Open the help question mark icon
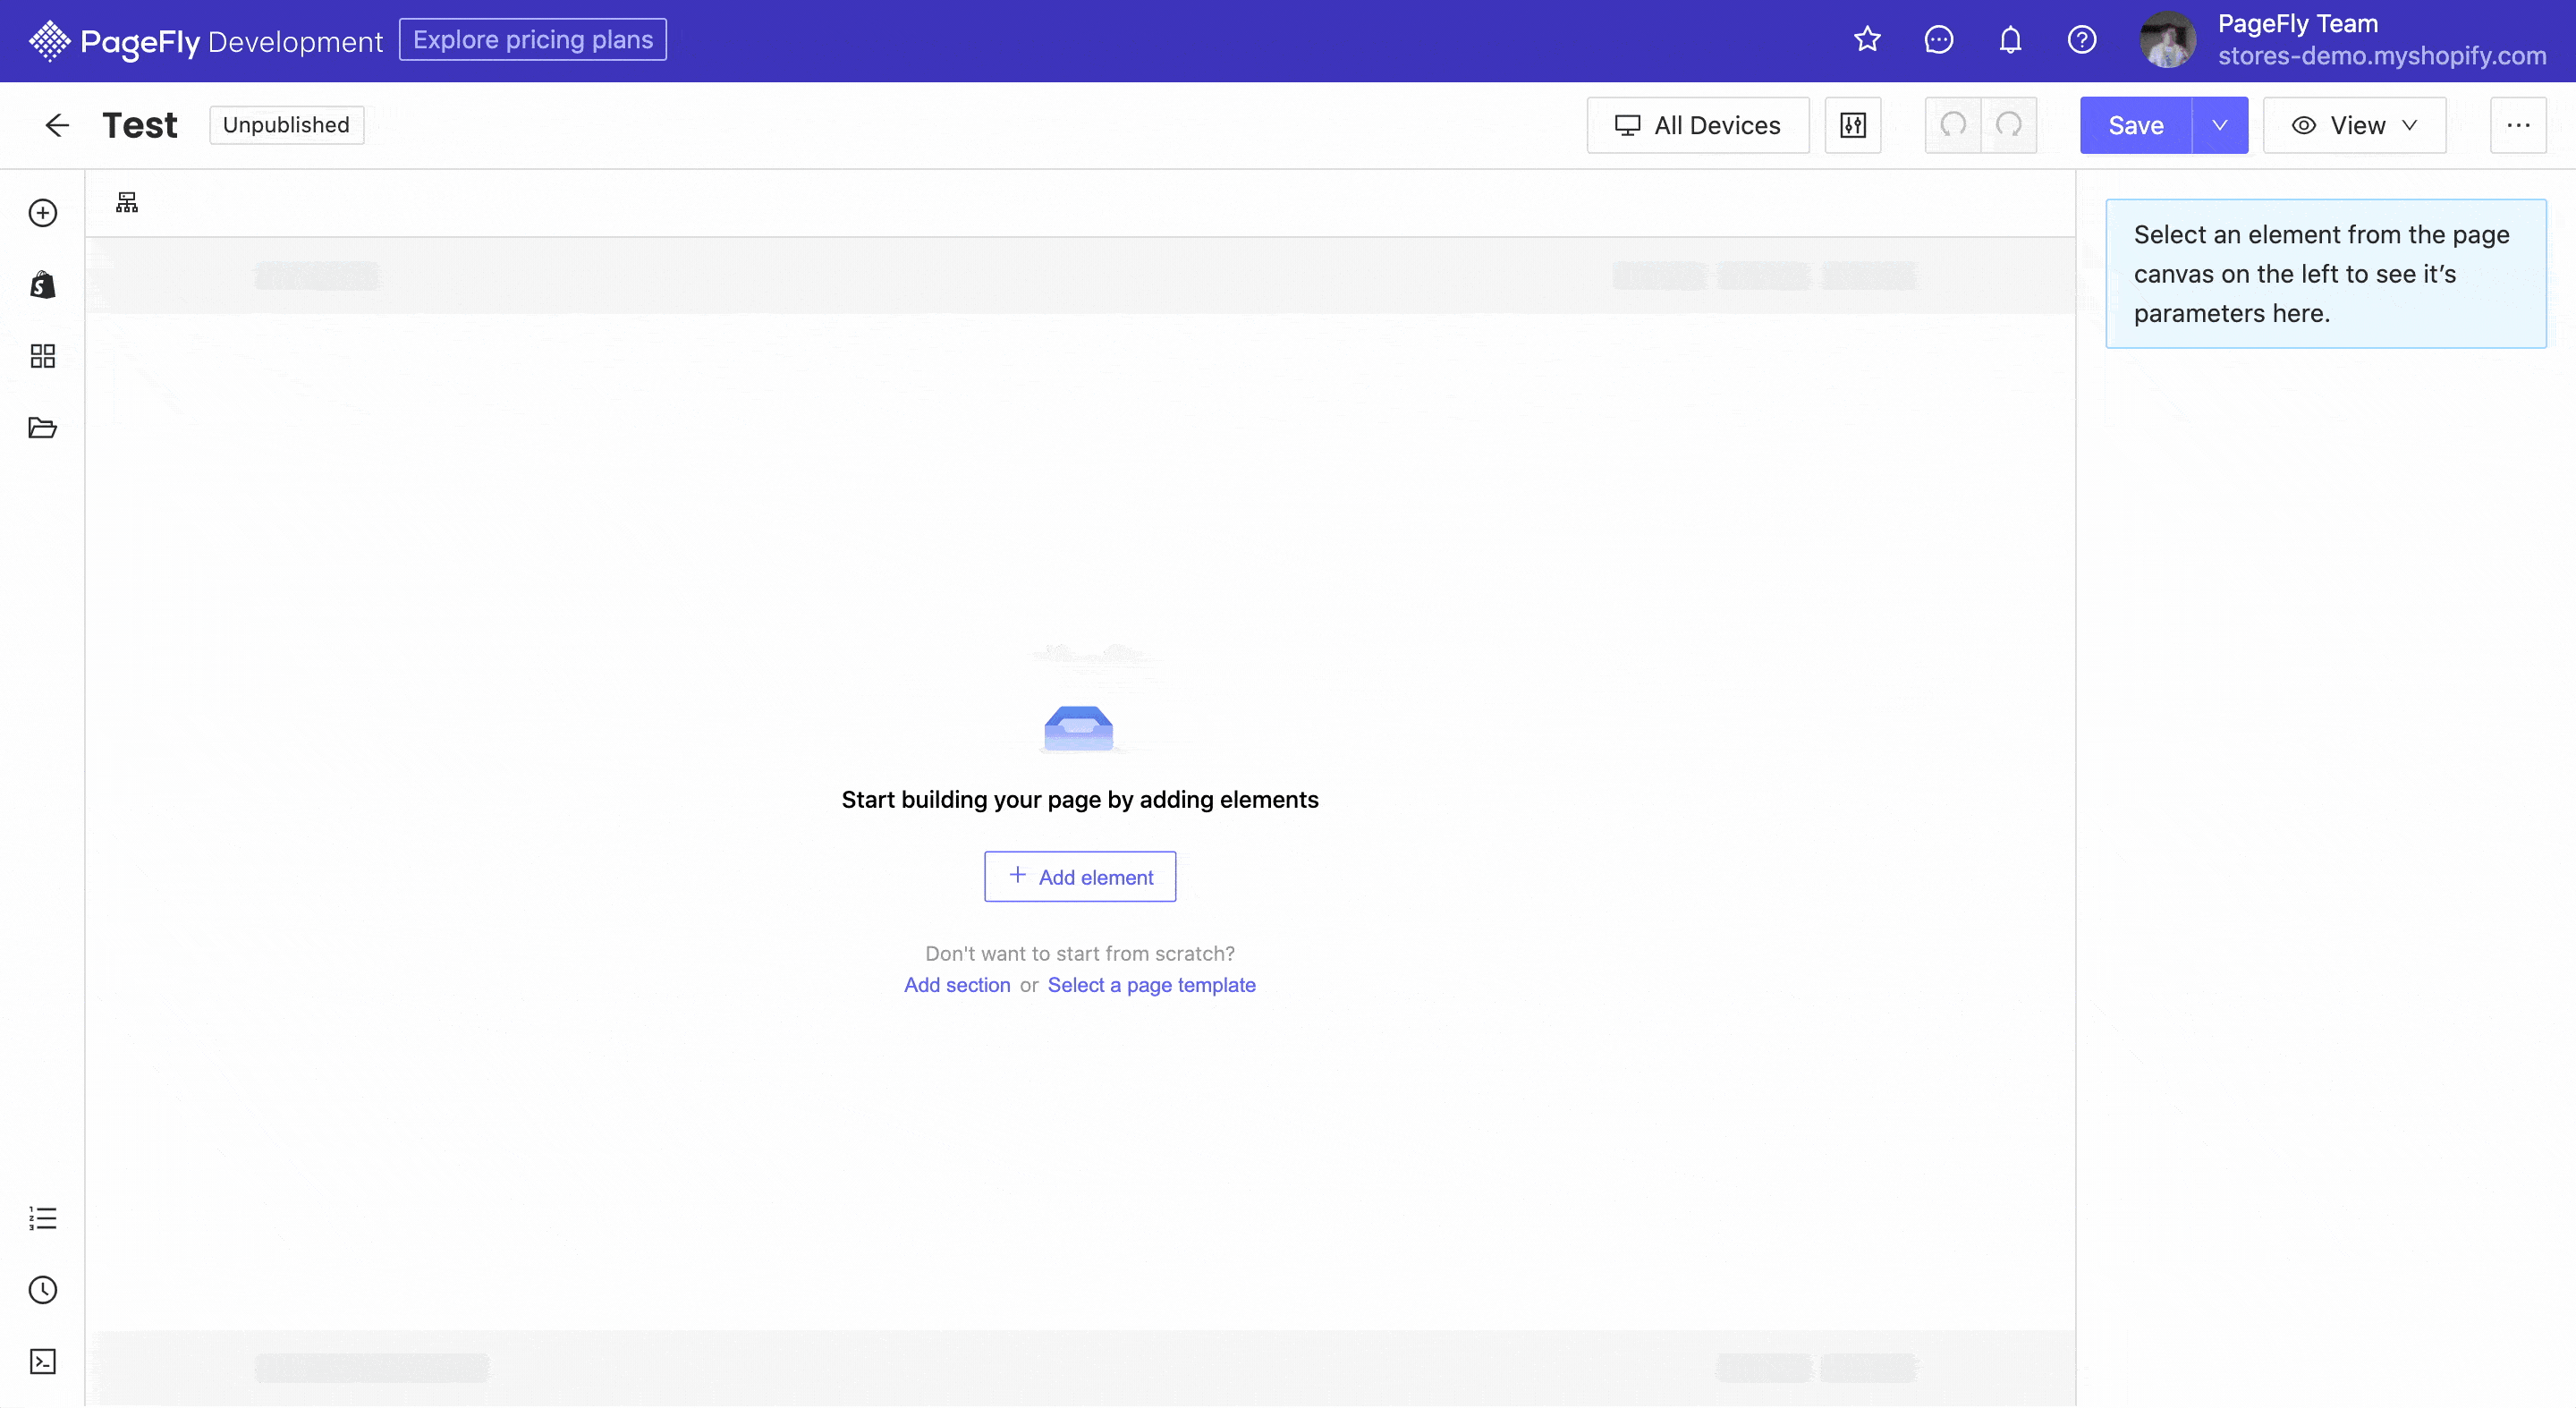The width and height of the screenshot is (2576, 1408). click(2082, 40)
